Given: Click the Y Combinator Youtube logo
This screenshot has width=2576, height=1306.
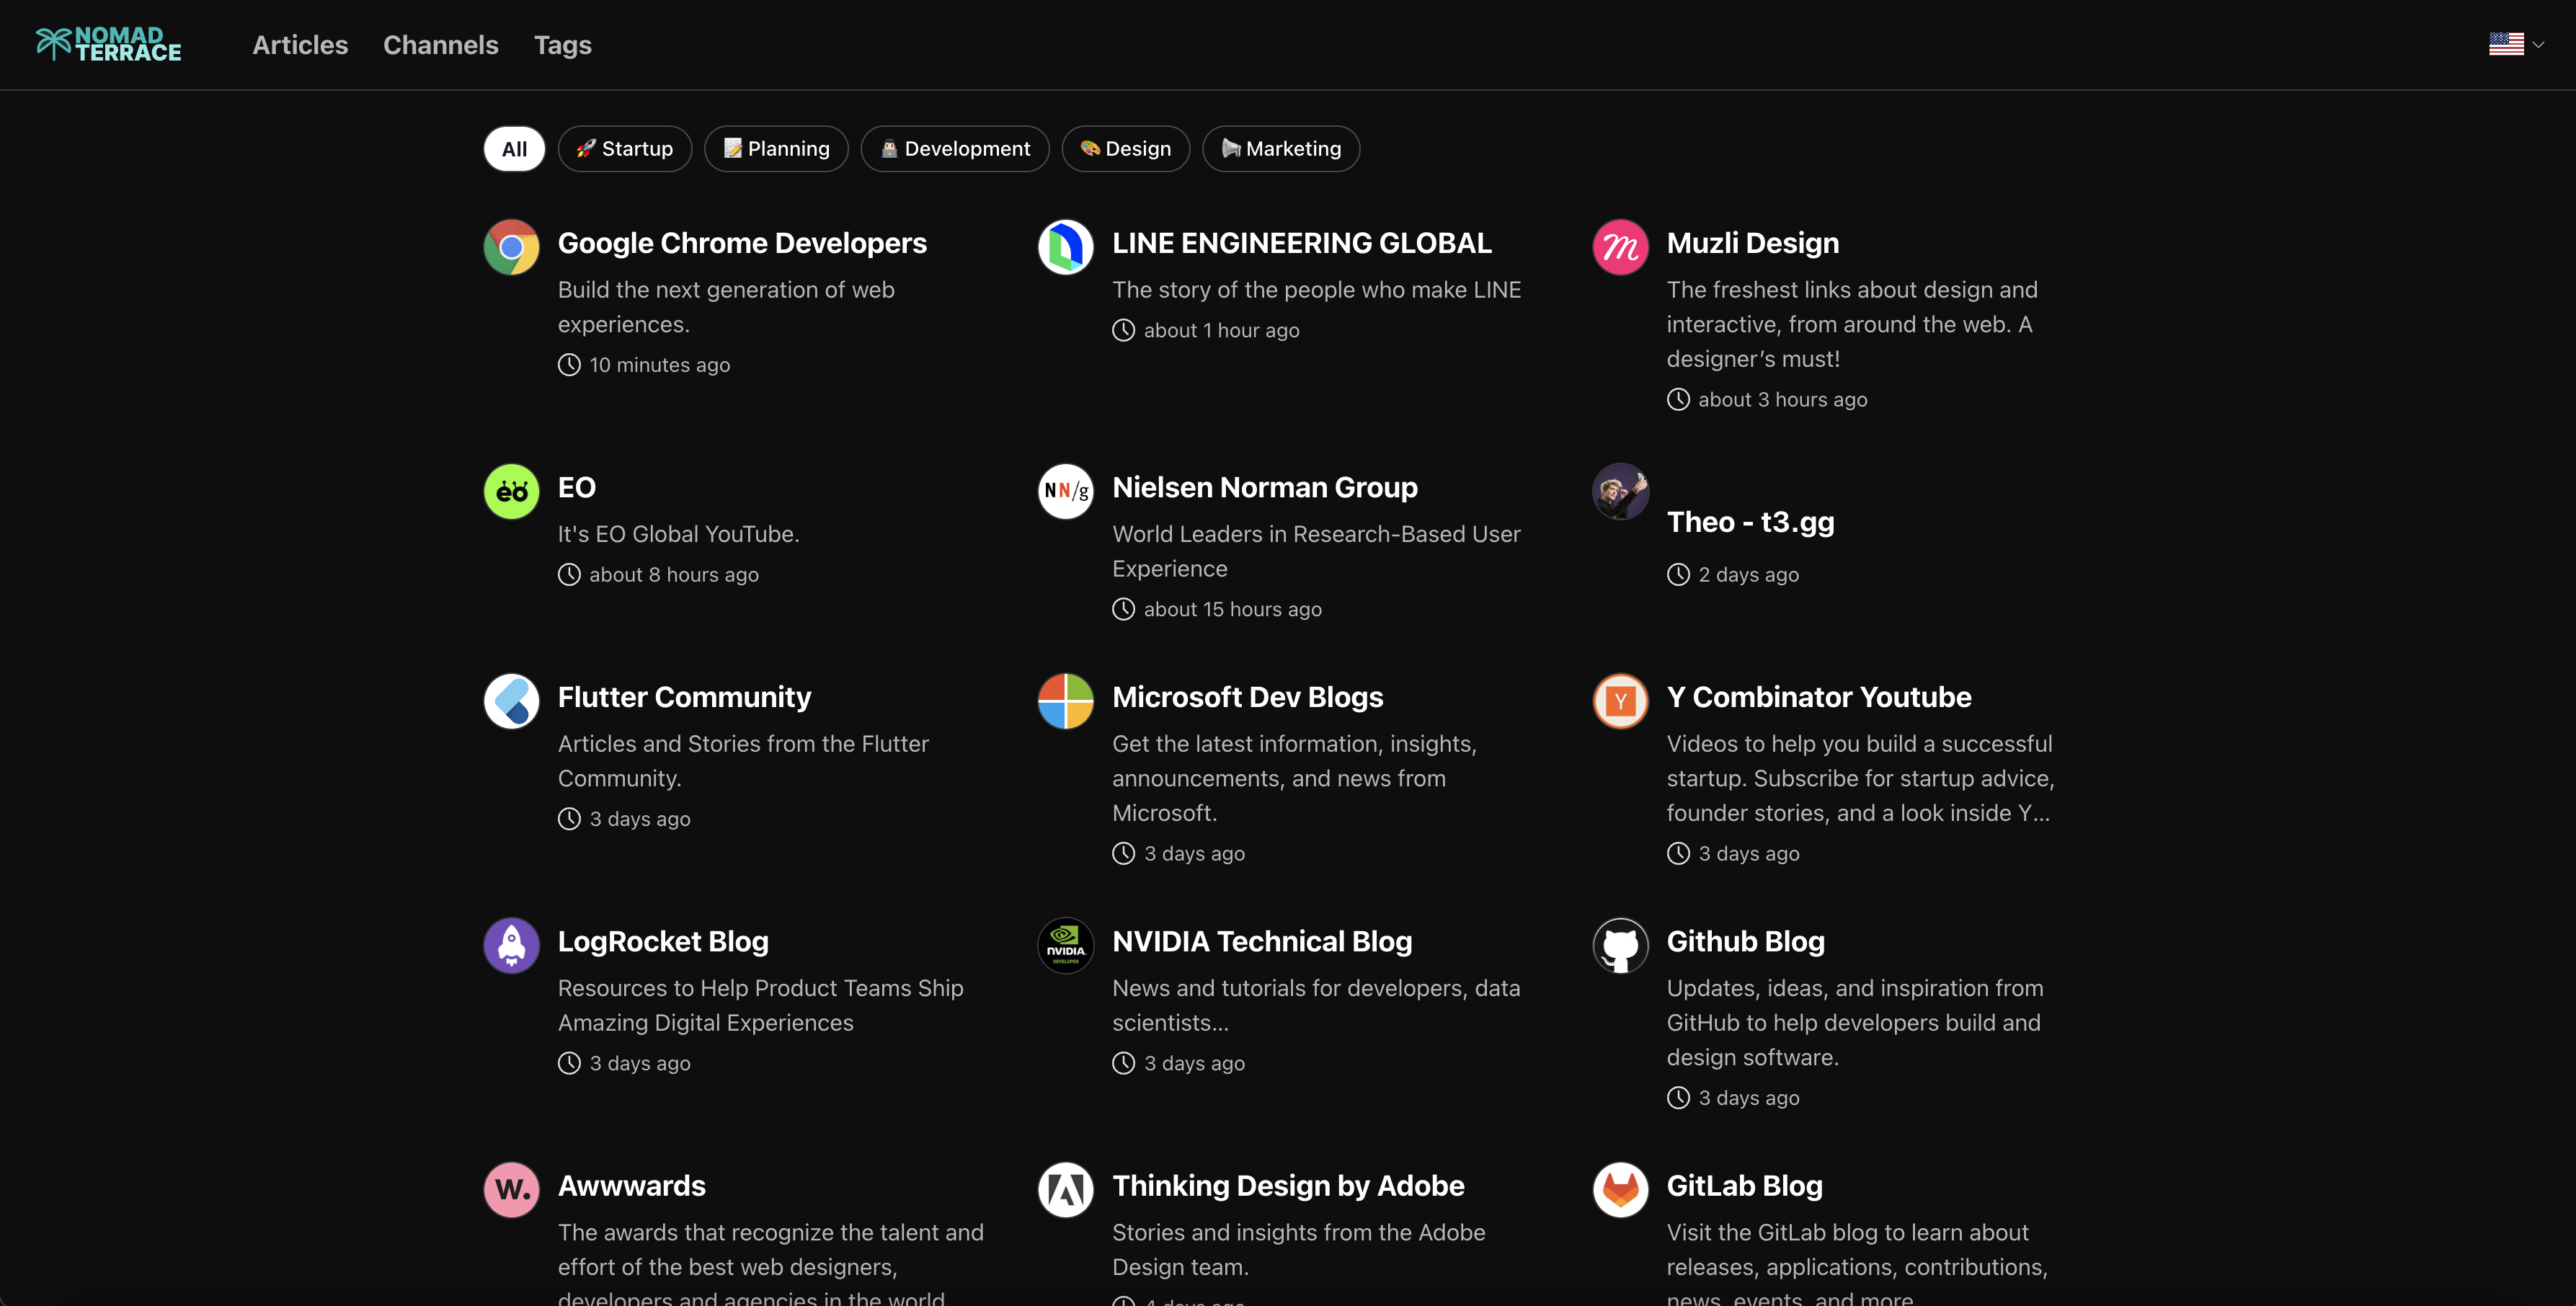Looking at the screenshot, I should [x=1620, y=701].
